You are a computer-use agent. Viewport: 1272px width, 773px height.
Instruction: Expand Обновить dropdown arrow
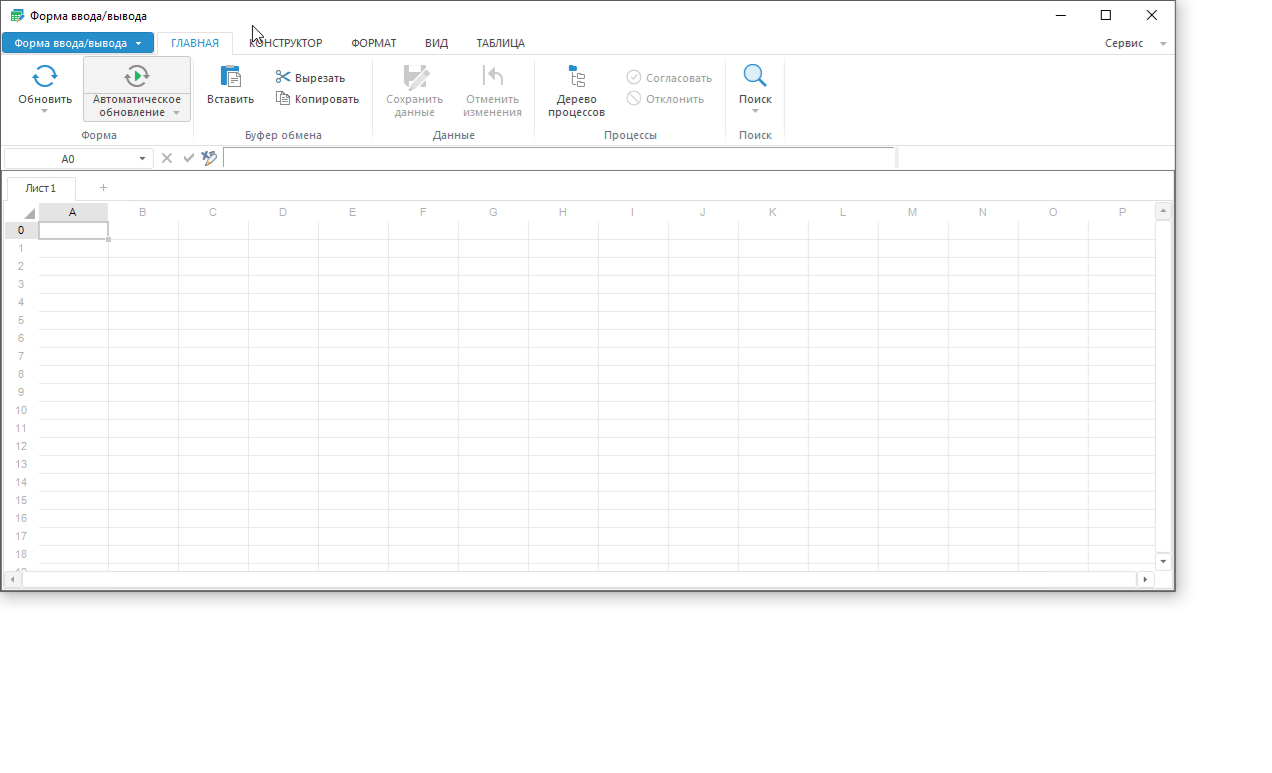[45, 111]
